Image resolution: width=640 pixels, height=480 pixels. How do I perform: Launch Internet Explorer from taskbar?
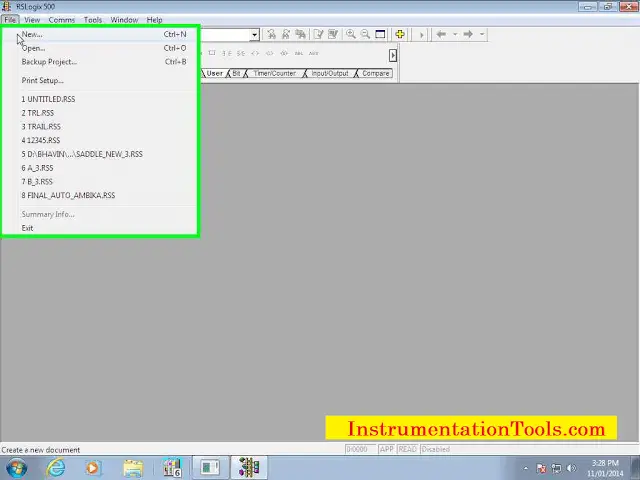(x=55, y=468)
